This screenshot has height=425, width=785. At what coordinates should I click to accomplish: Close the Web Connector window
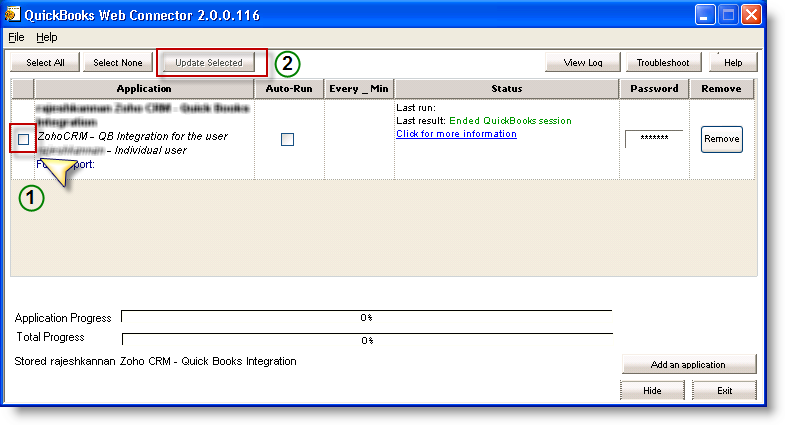pos(751,15)
